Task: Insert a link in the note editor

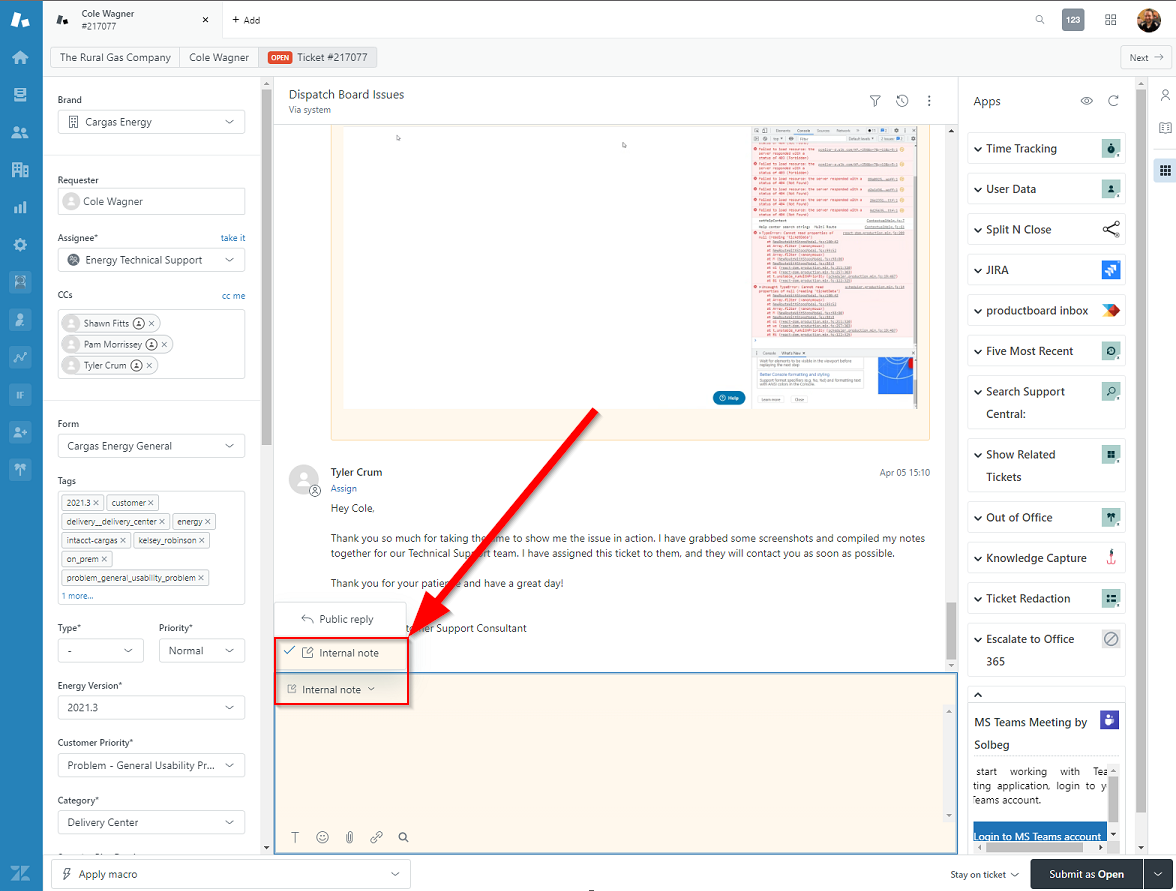Action: pos(376,837)
